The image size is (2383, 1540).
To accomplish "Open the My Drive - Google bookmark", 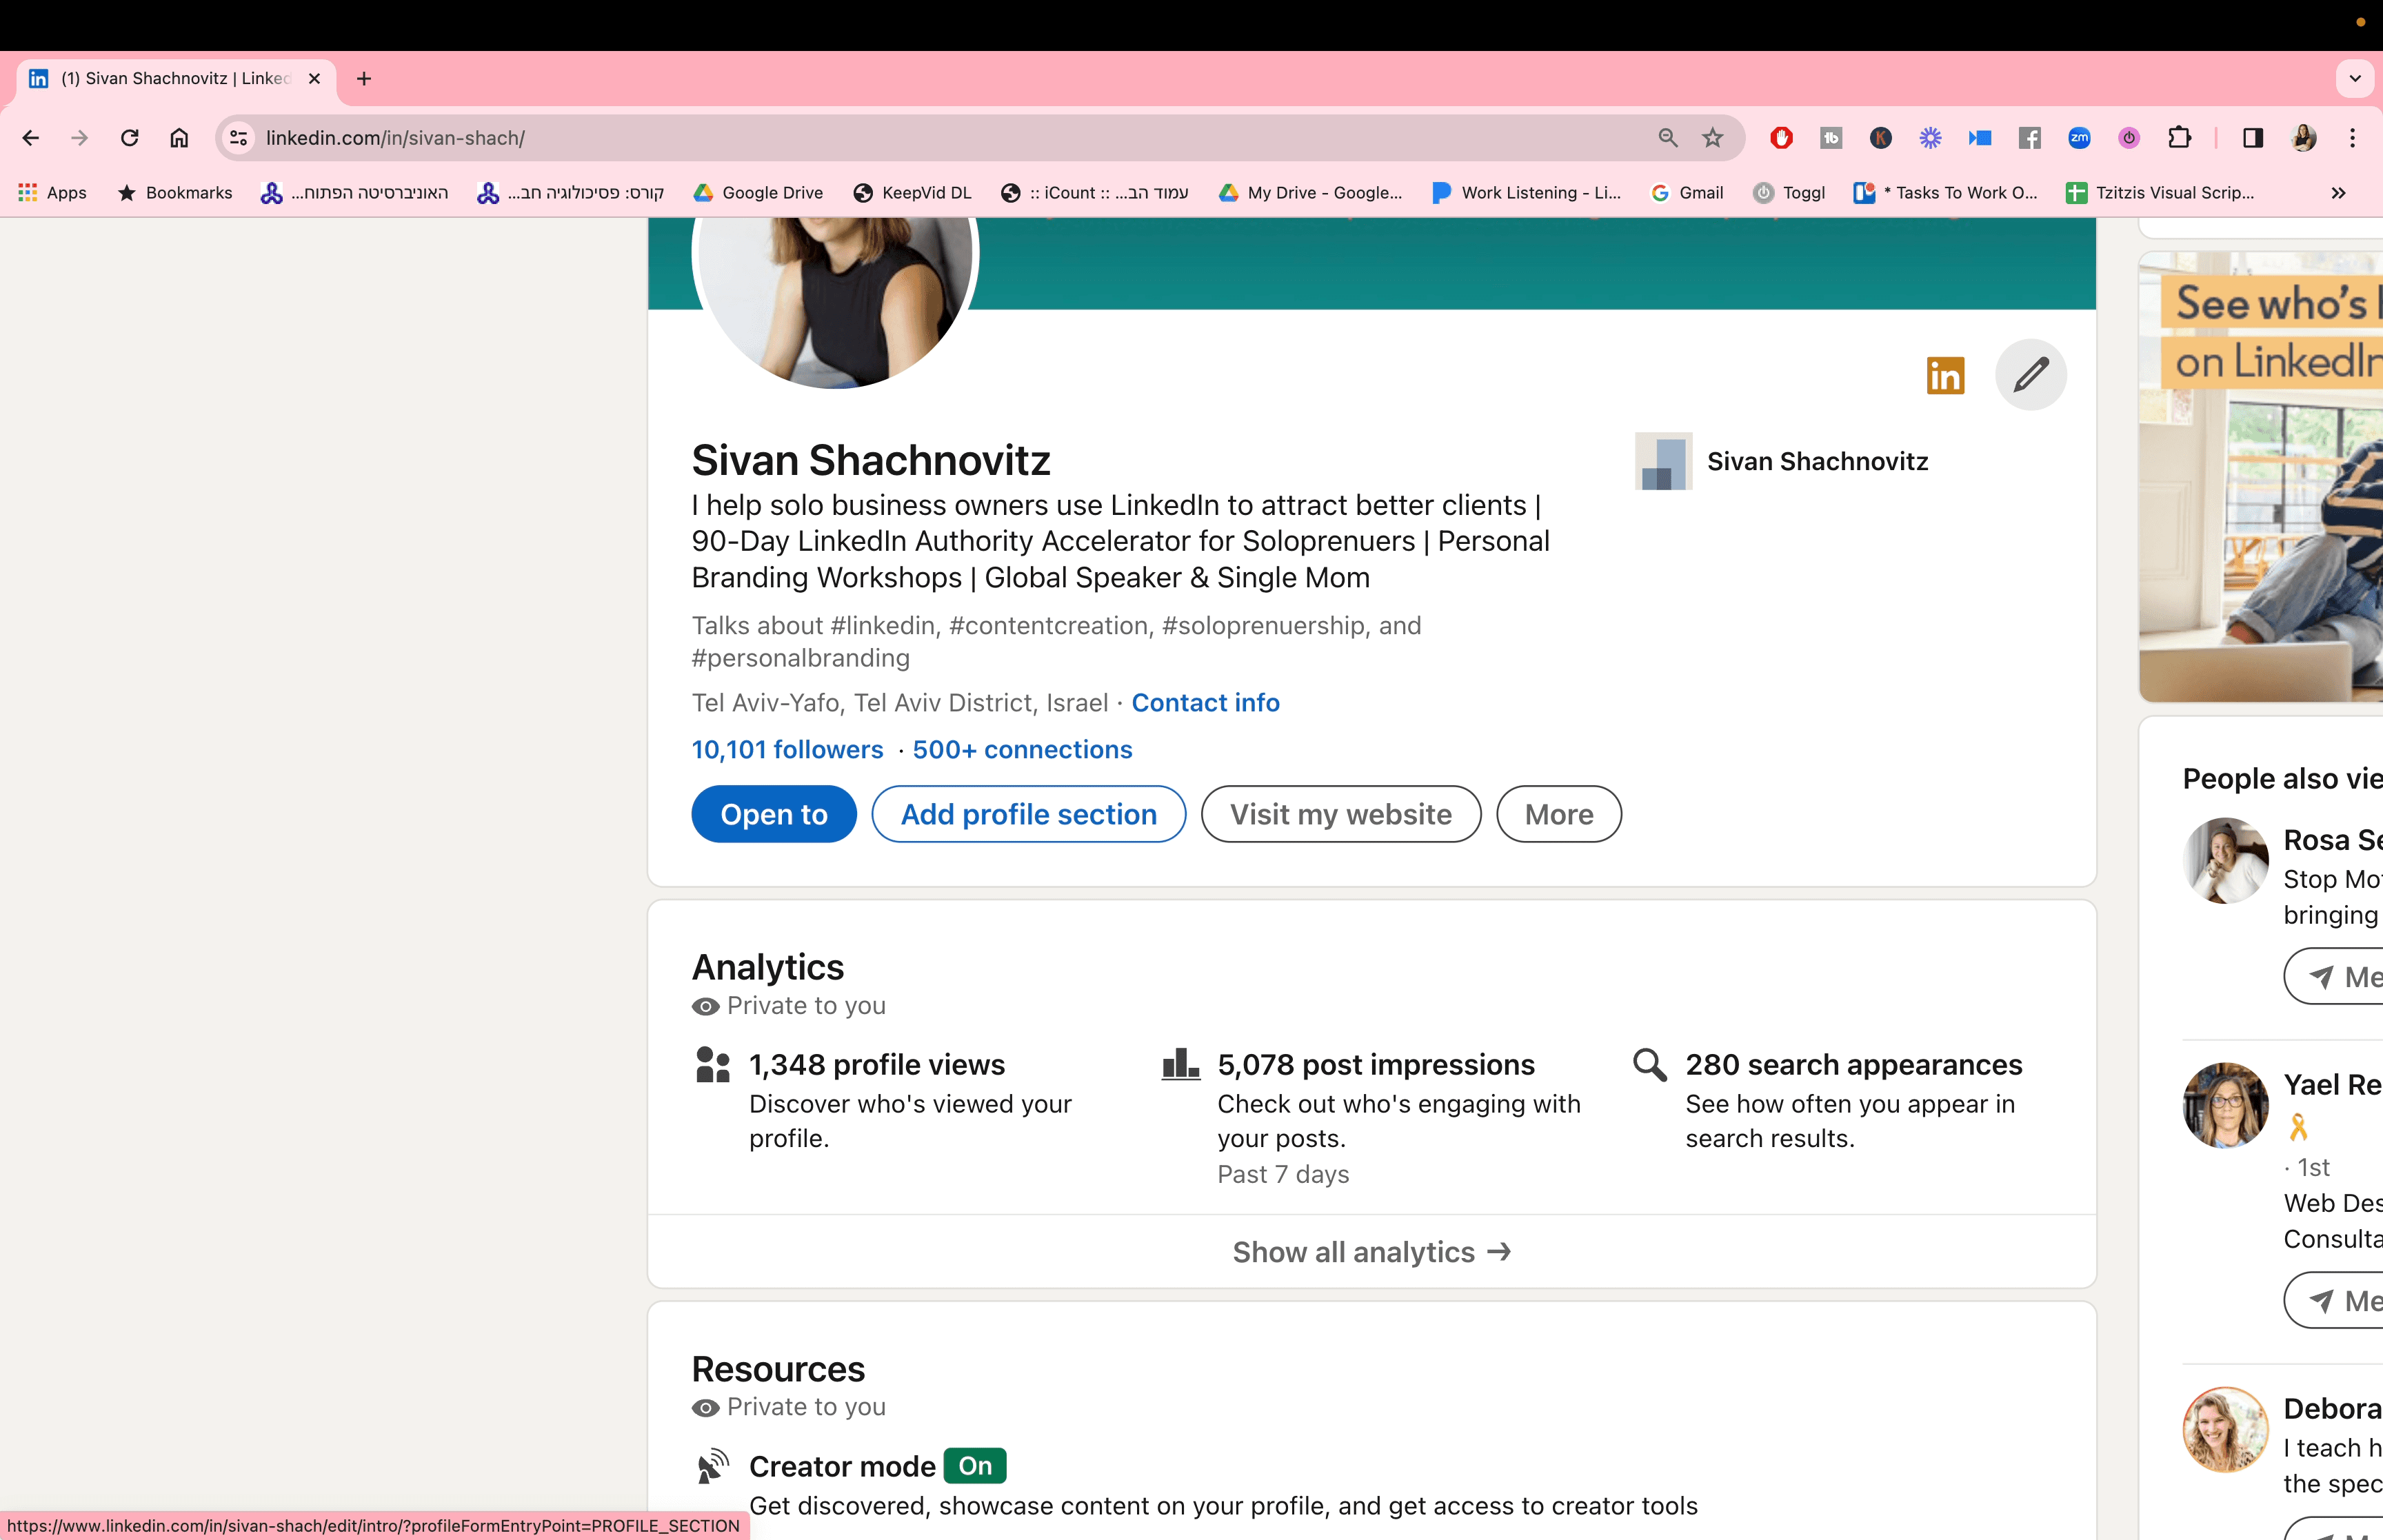I will [1310, 193].
